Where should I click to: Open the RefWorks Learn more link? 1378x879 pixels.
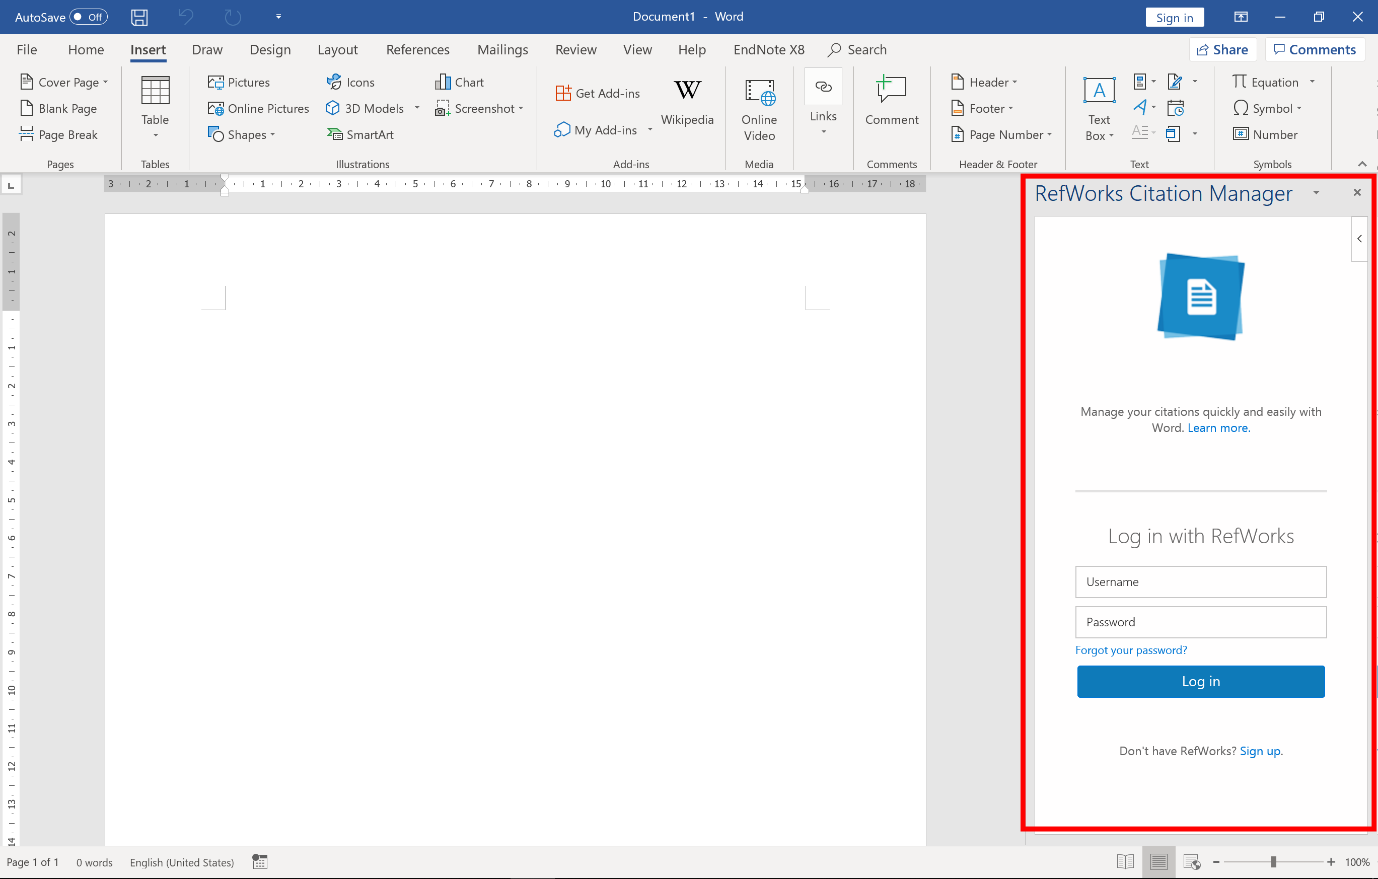[1218, 428]
